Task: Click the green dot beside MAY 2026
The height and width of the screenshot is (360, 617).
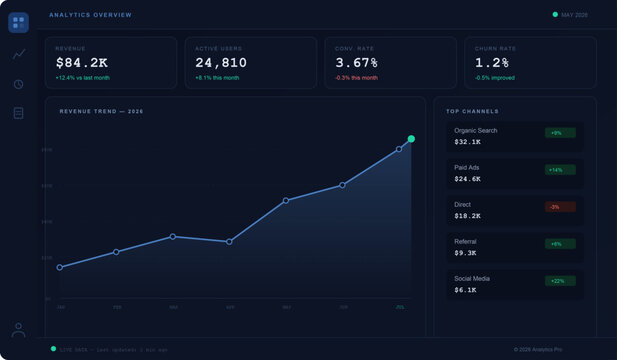Action: (x=555, y=15)
